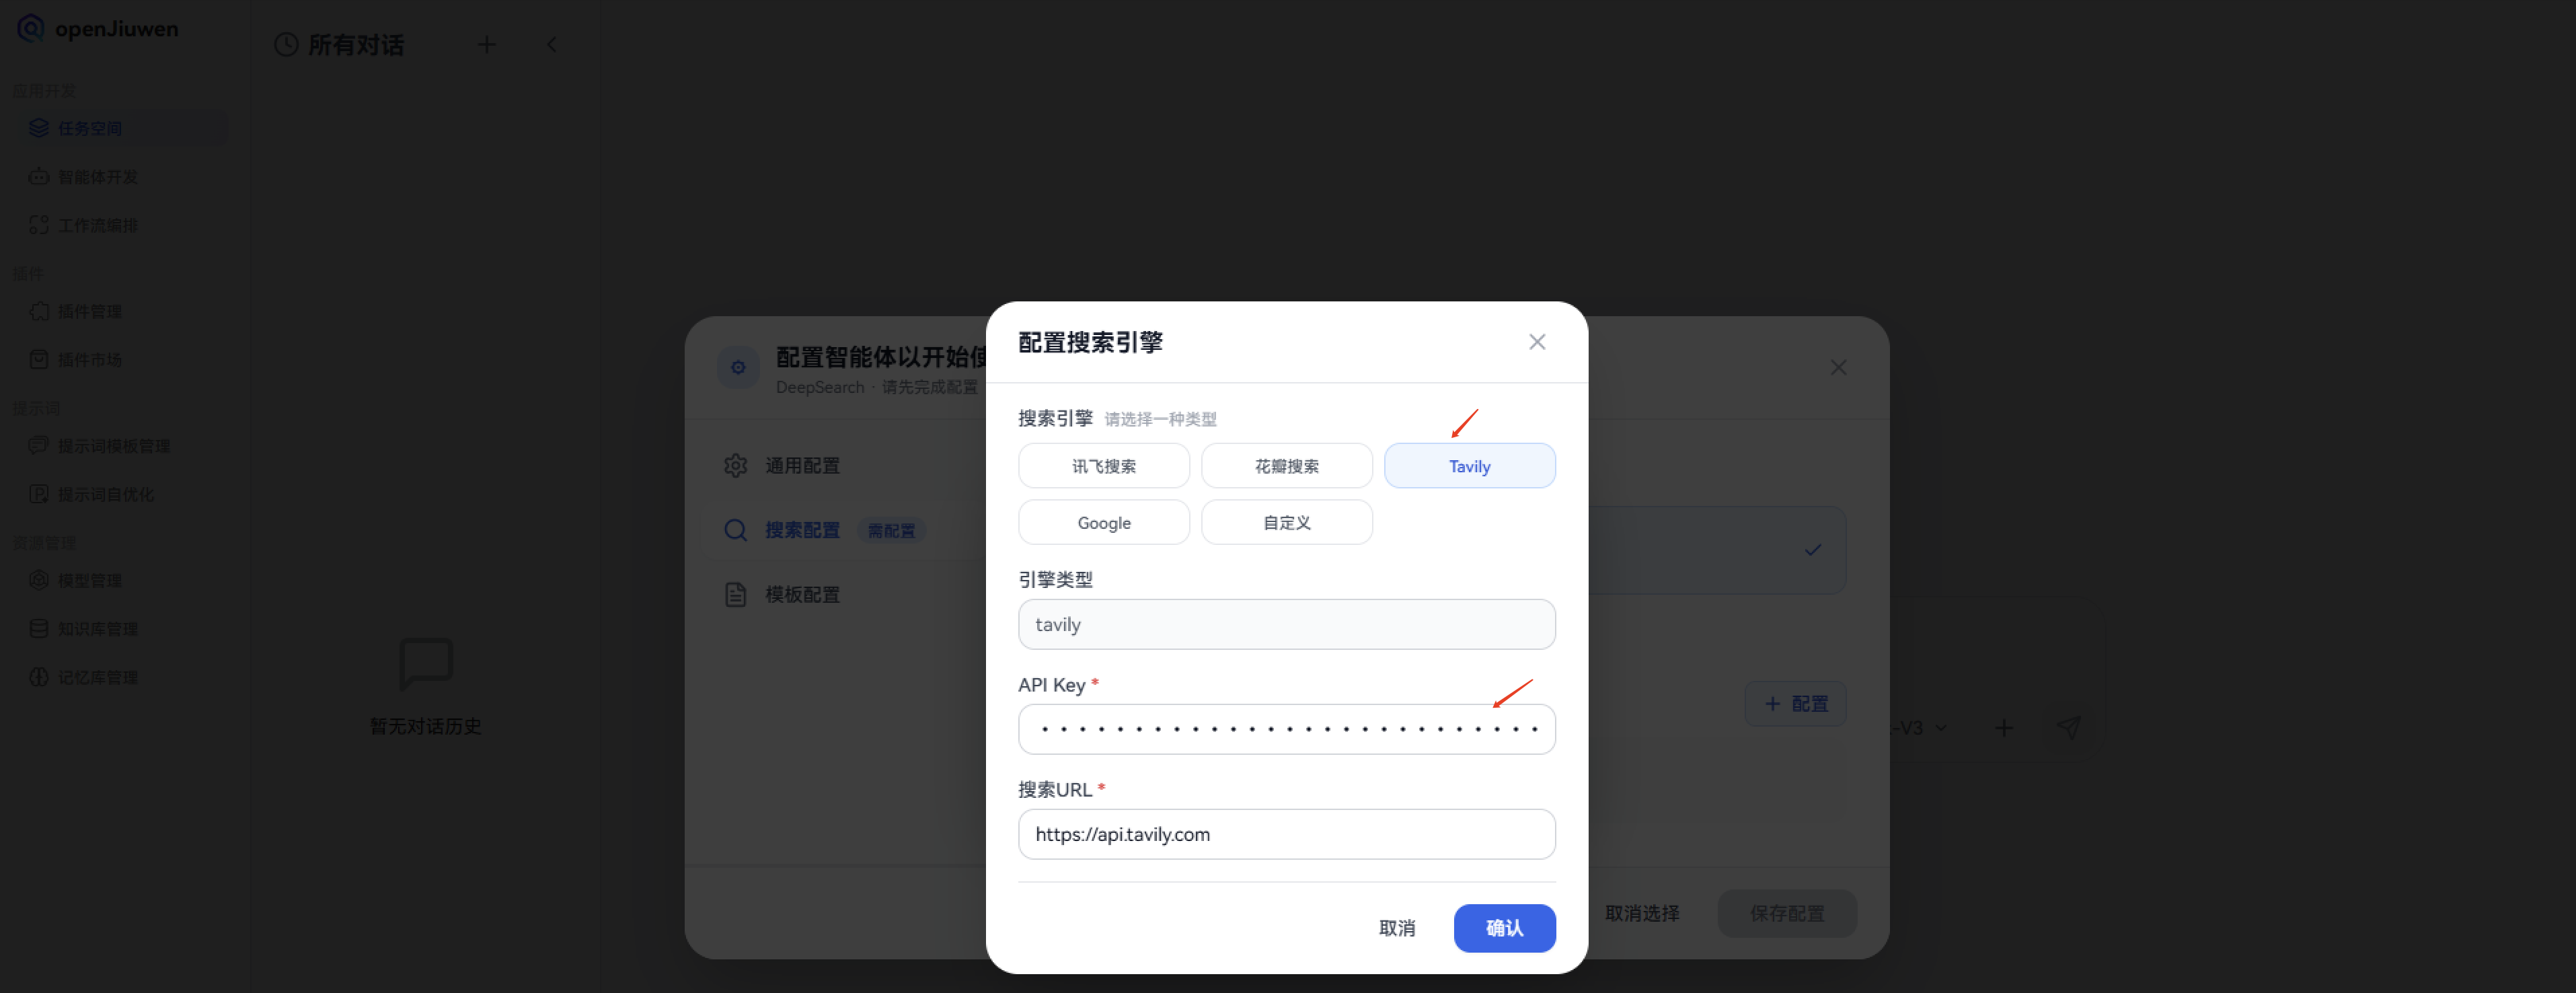The width and height of the screenshot is (2576, 993).
Task: Confirm settings with the 确认 button
Action: pos(1504,928)
